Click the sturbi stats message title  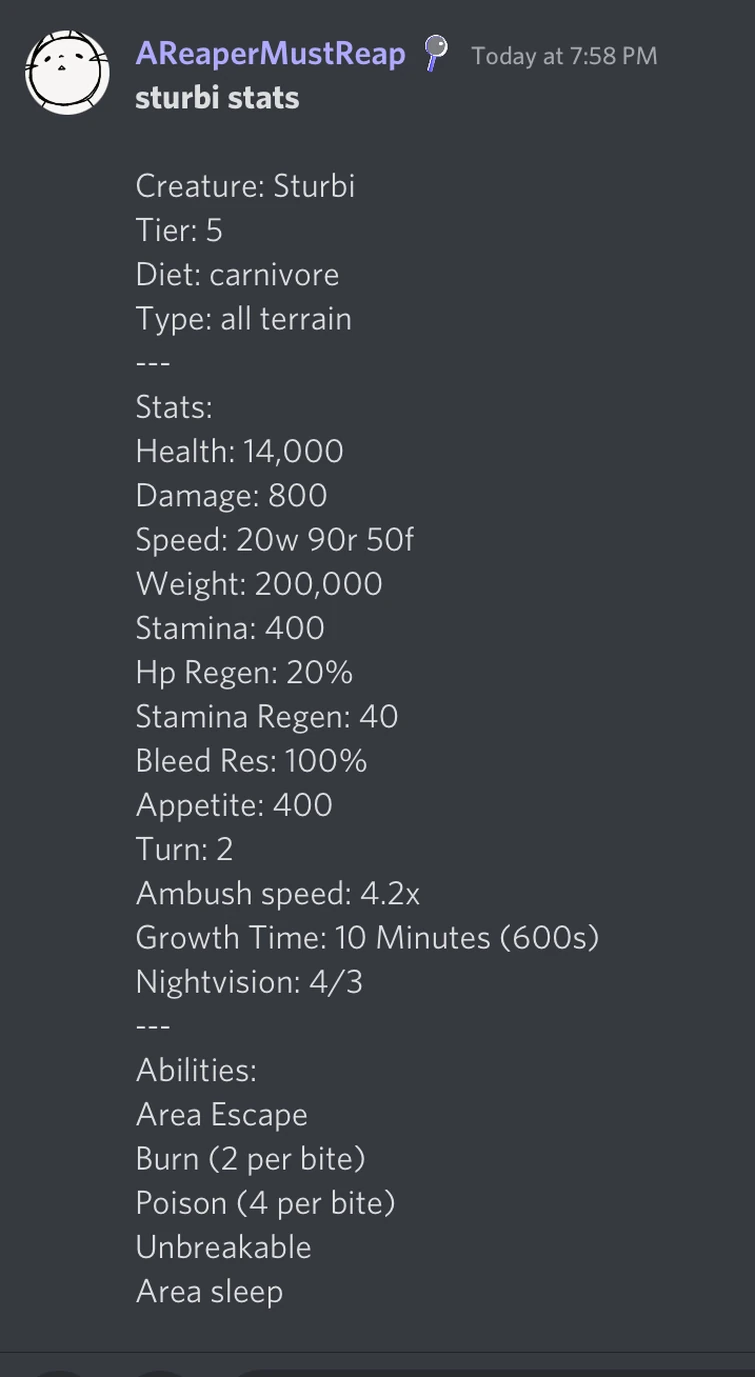(216, 97)
